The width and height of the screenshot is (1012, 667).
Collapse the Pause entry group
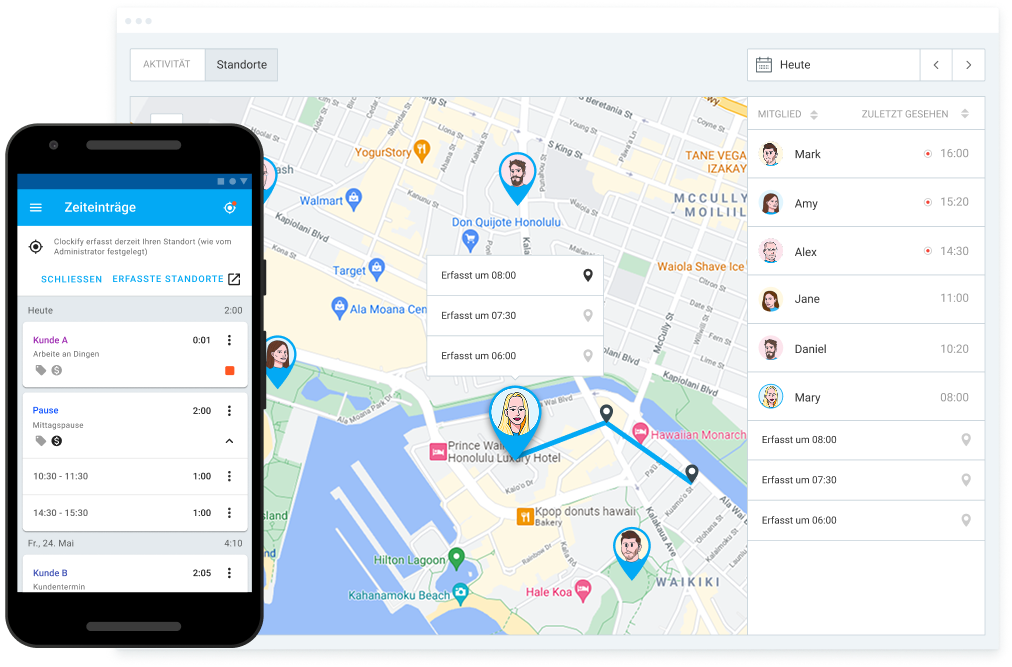pos(229,441)
